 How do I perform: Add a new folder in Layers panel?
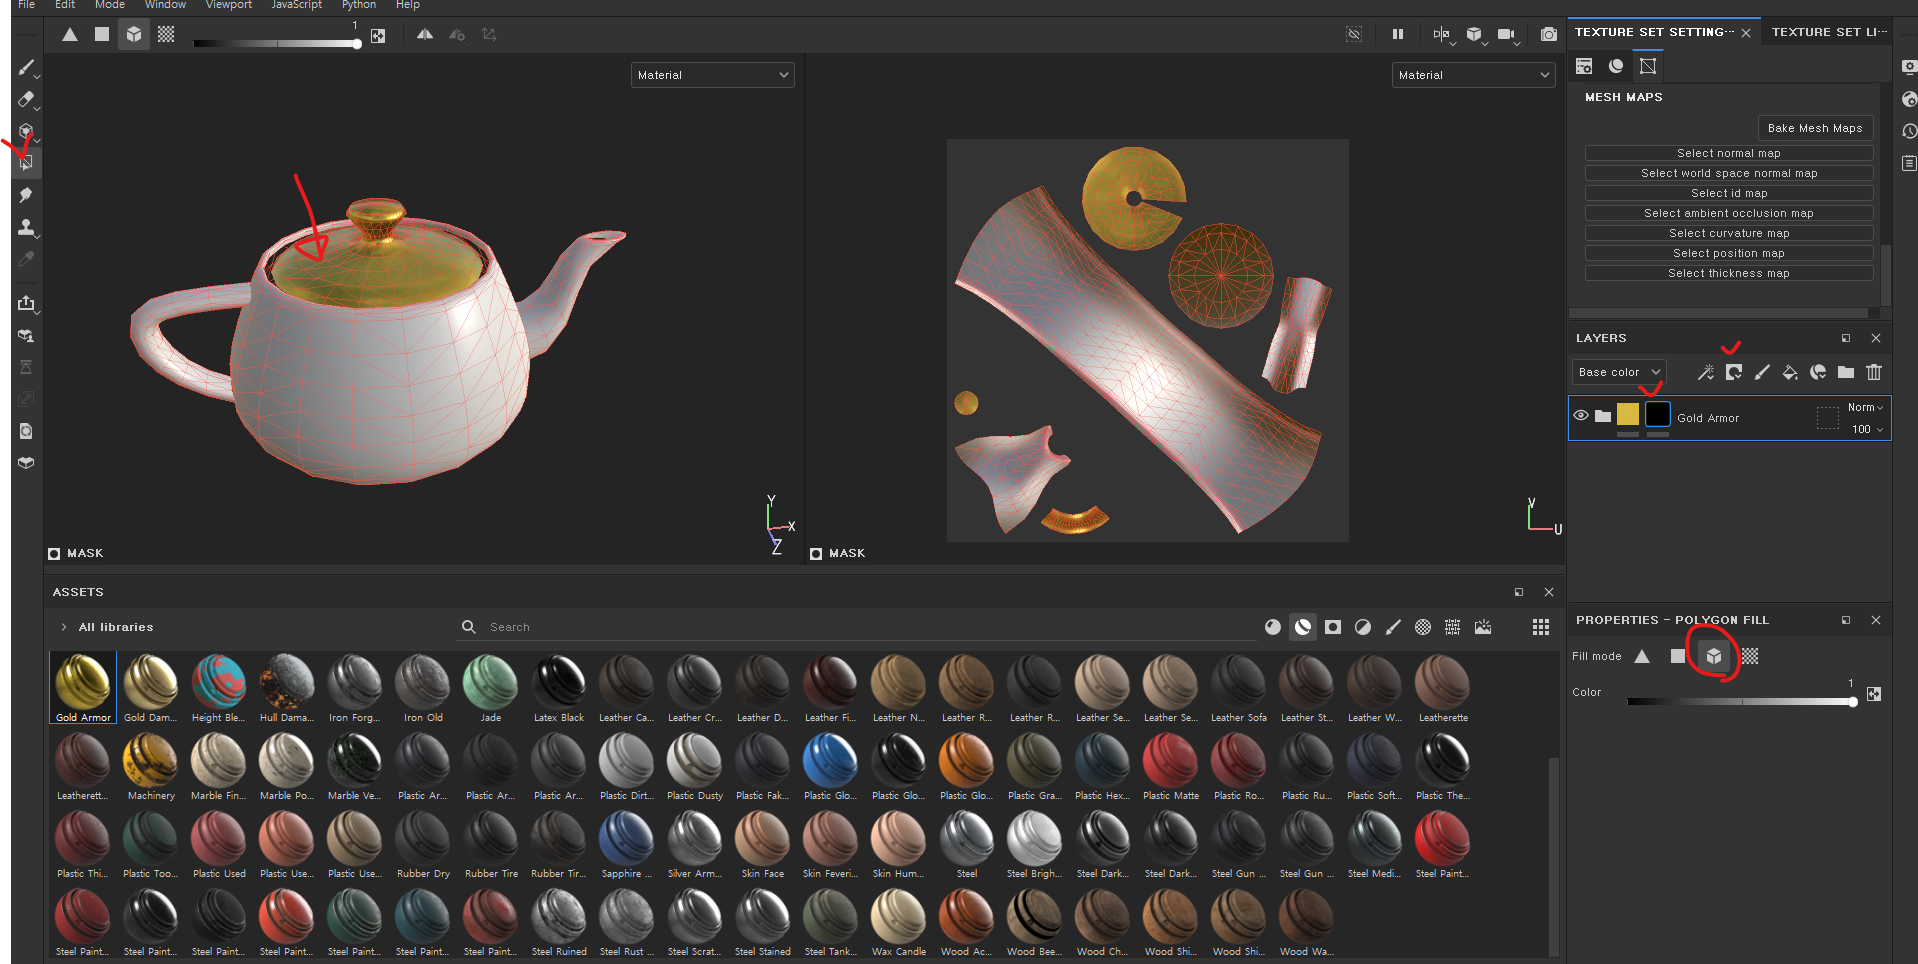point(1845,372)
